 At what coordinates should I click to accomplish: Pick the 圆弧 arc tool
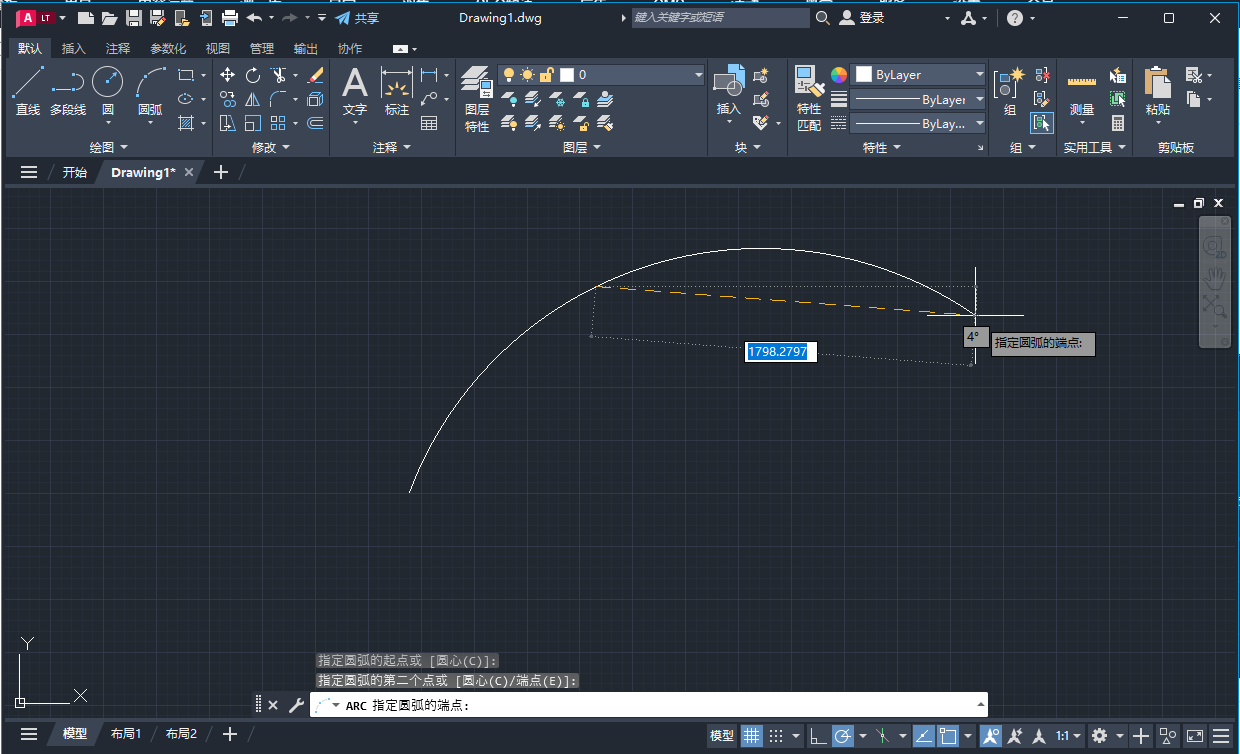(x=148, y=81)
